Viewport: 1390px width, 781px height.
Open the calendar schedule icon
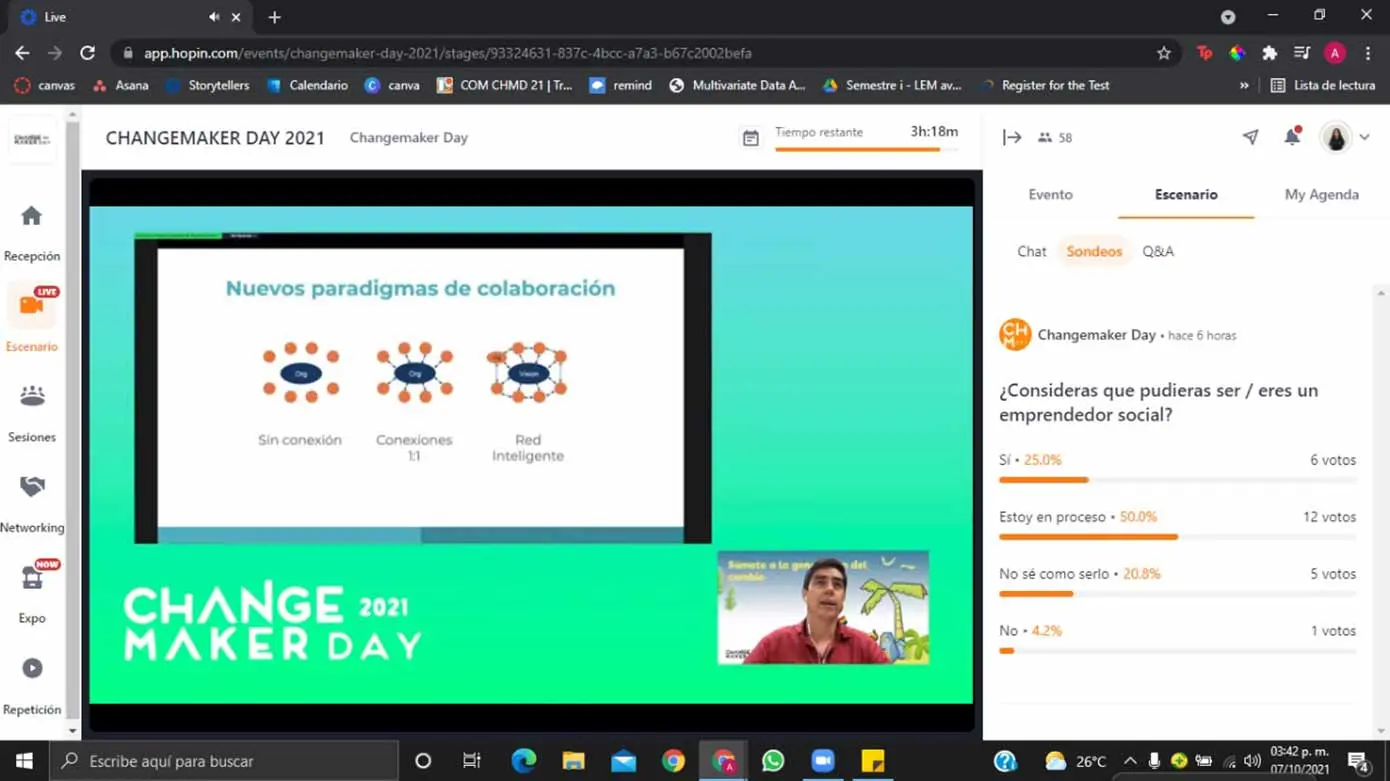click(751, 138)
